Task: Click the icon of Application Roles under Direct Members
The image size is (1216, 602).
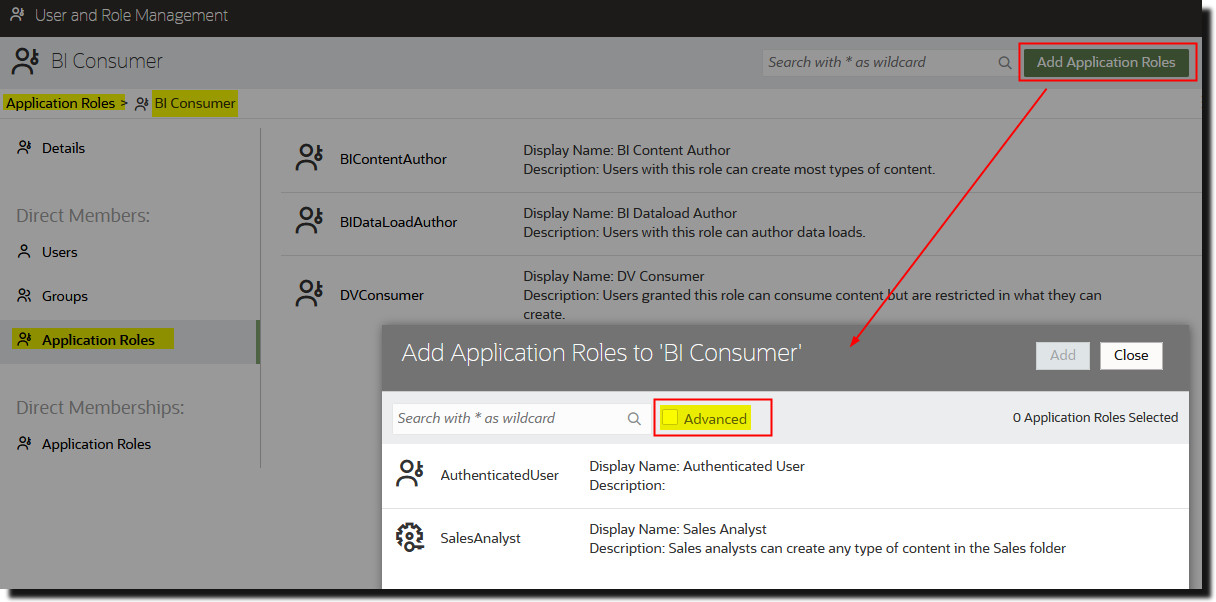Action: coord(25,340)
